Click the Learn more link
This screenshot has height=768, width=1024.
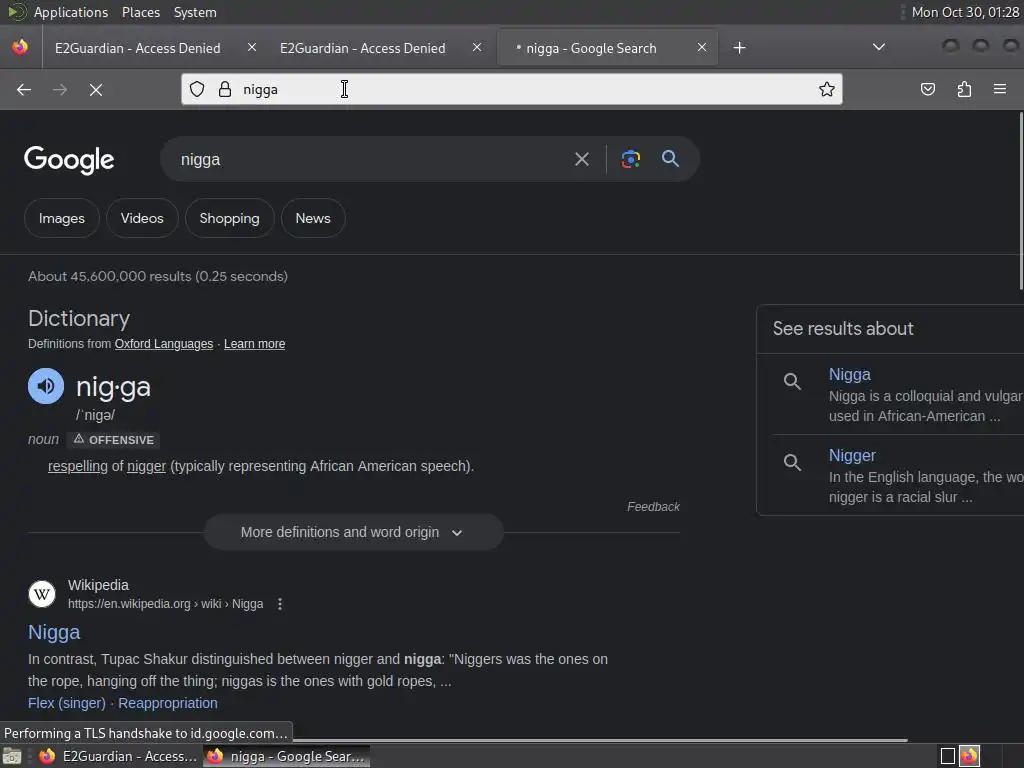[255, 344]
